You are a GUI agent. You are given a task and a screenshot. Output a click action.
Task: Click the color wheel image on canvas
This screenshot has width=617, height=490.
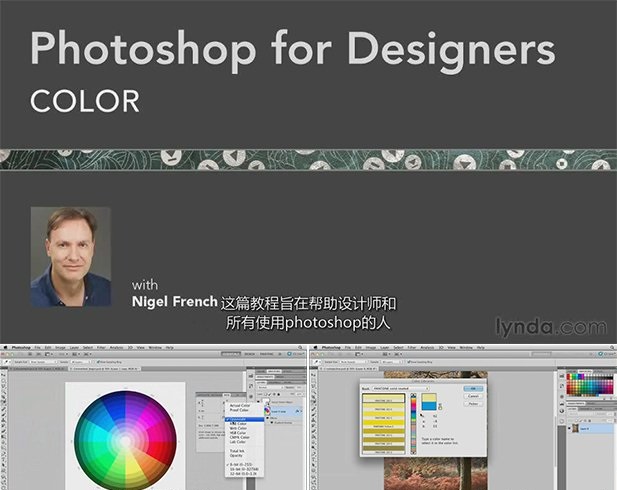point(126,440)
